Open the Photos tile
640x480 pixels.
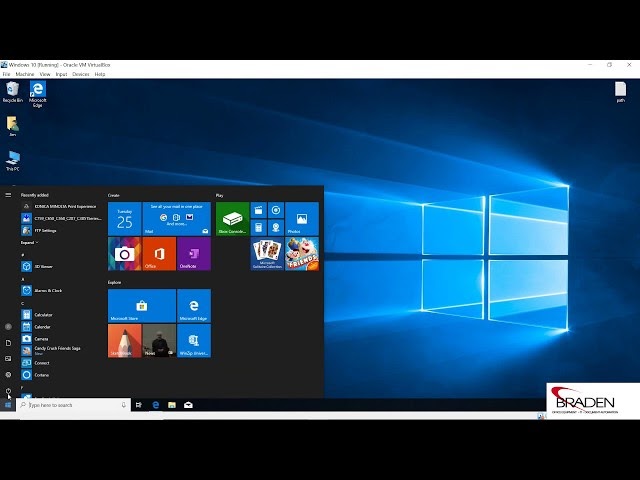pyautogui.click(x=302, y=219)
